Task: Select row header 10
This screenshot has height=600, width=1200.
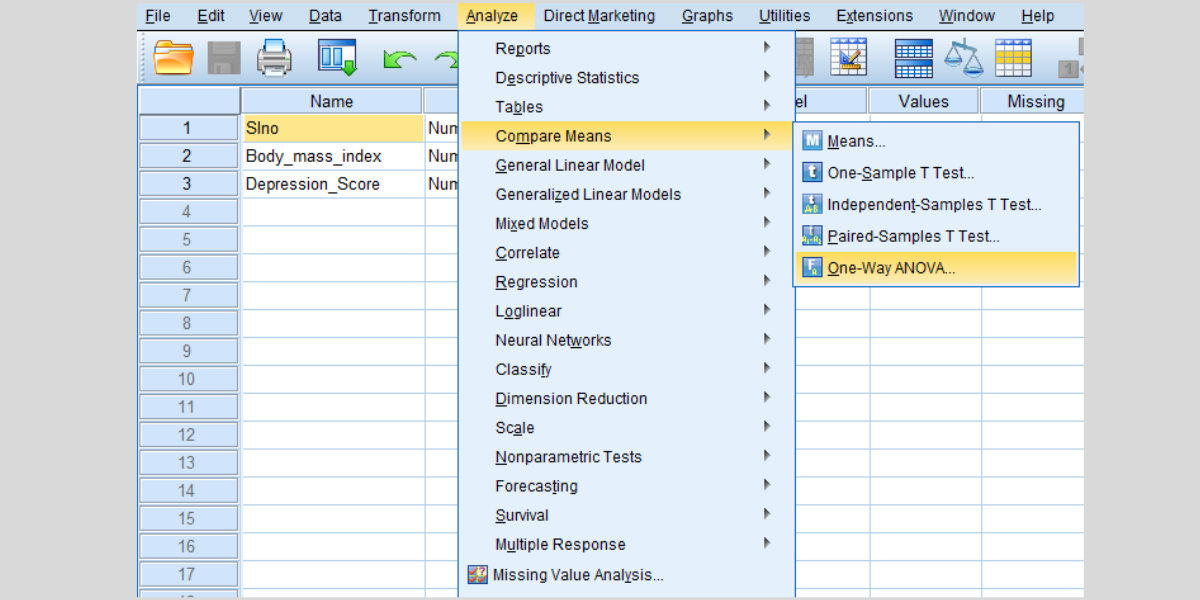Action: tap(187, 379)
